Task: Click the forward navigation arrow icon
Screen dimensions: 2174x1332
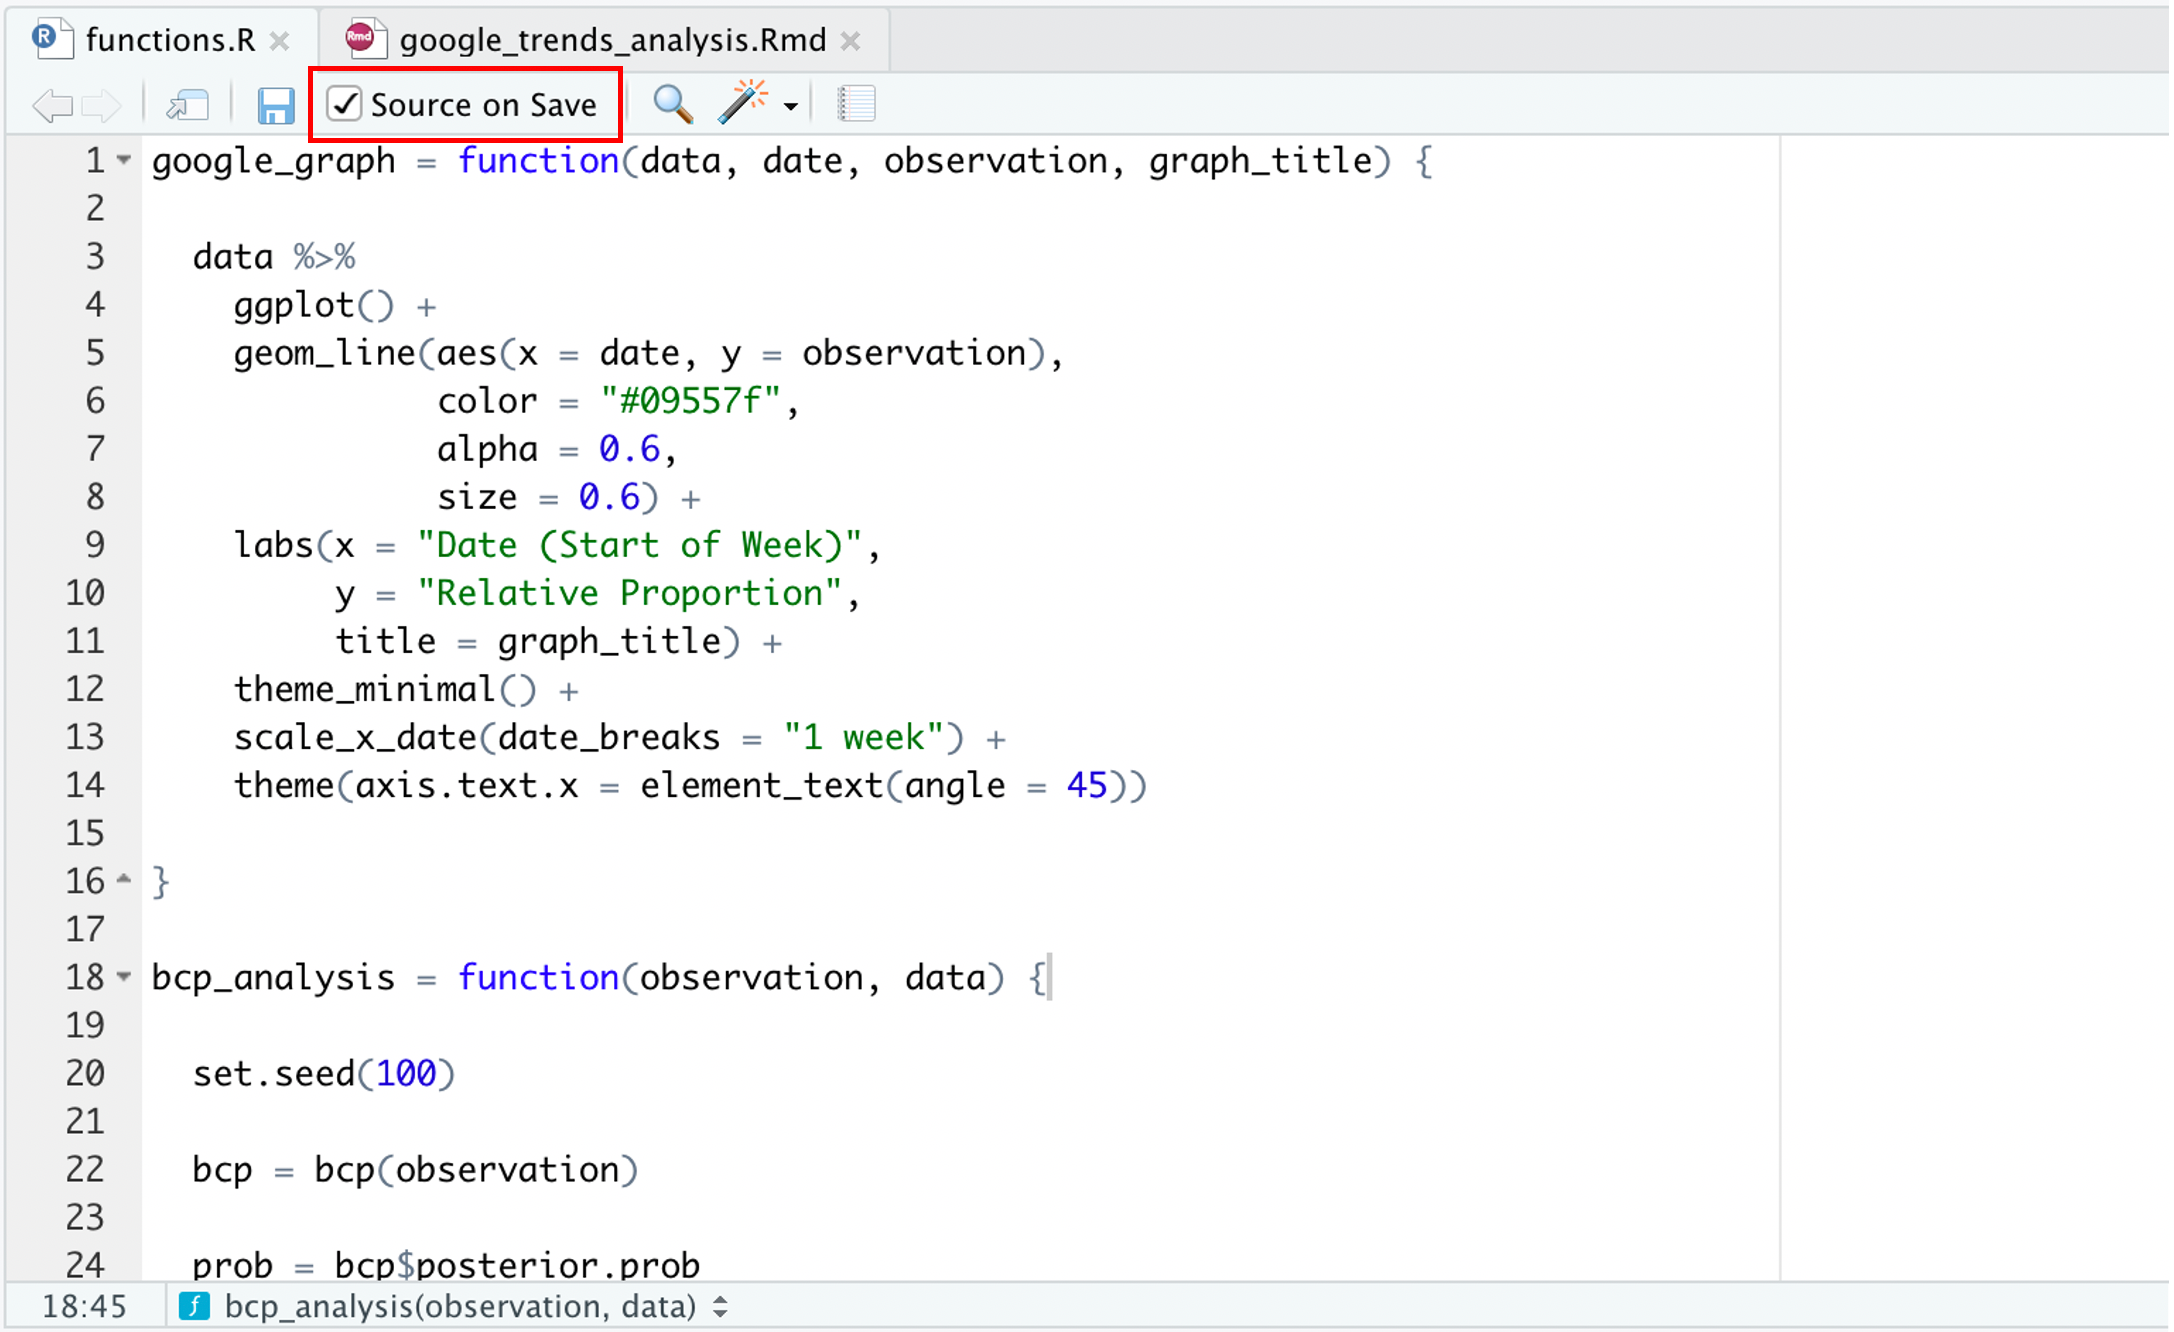Action: click(102, 105)
